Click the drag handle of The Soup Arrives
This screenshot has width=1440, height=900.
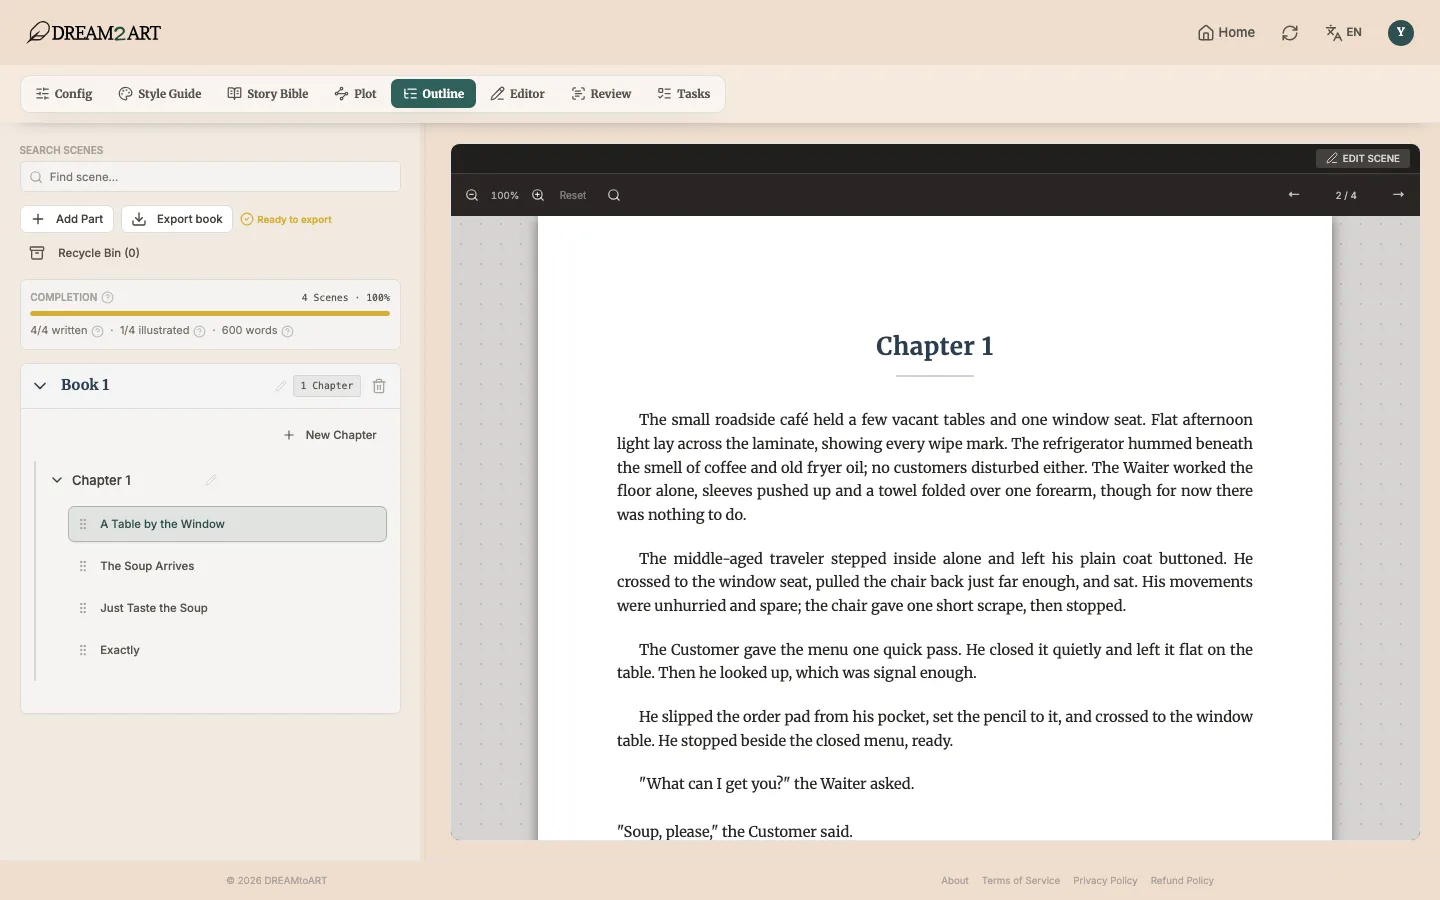(x=83, y=566)
